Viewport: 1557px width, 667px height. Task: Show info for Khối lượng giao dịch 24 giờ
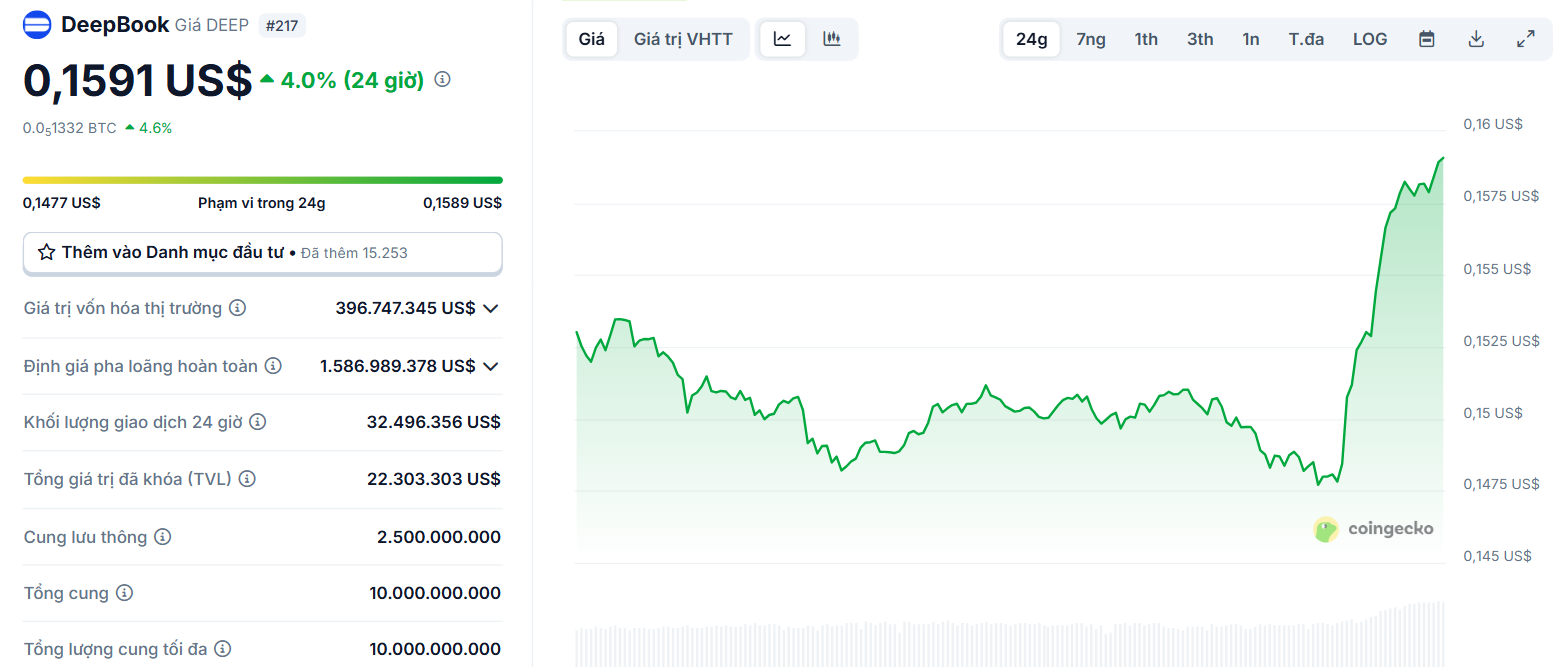coord(258,422)
